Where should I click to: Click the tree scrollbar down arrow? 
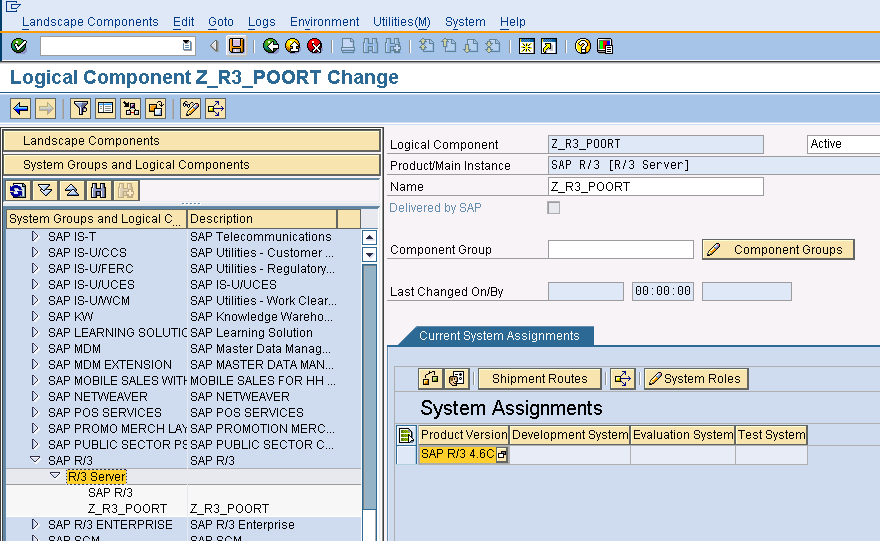369,254
